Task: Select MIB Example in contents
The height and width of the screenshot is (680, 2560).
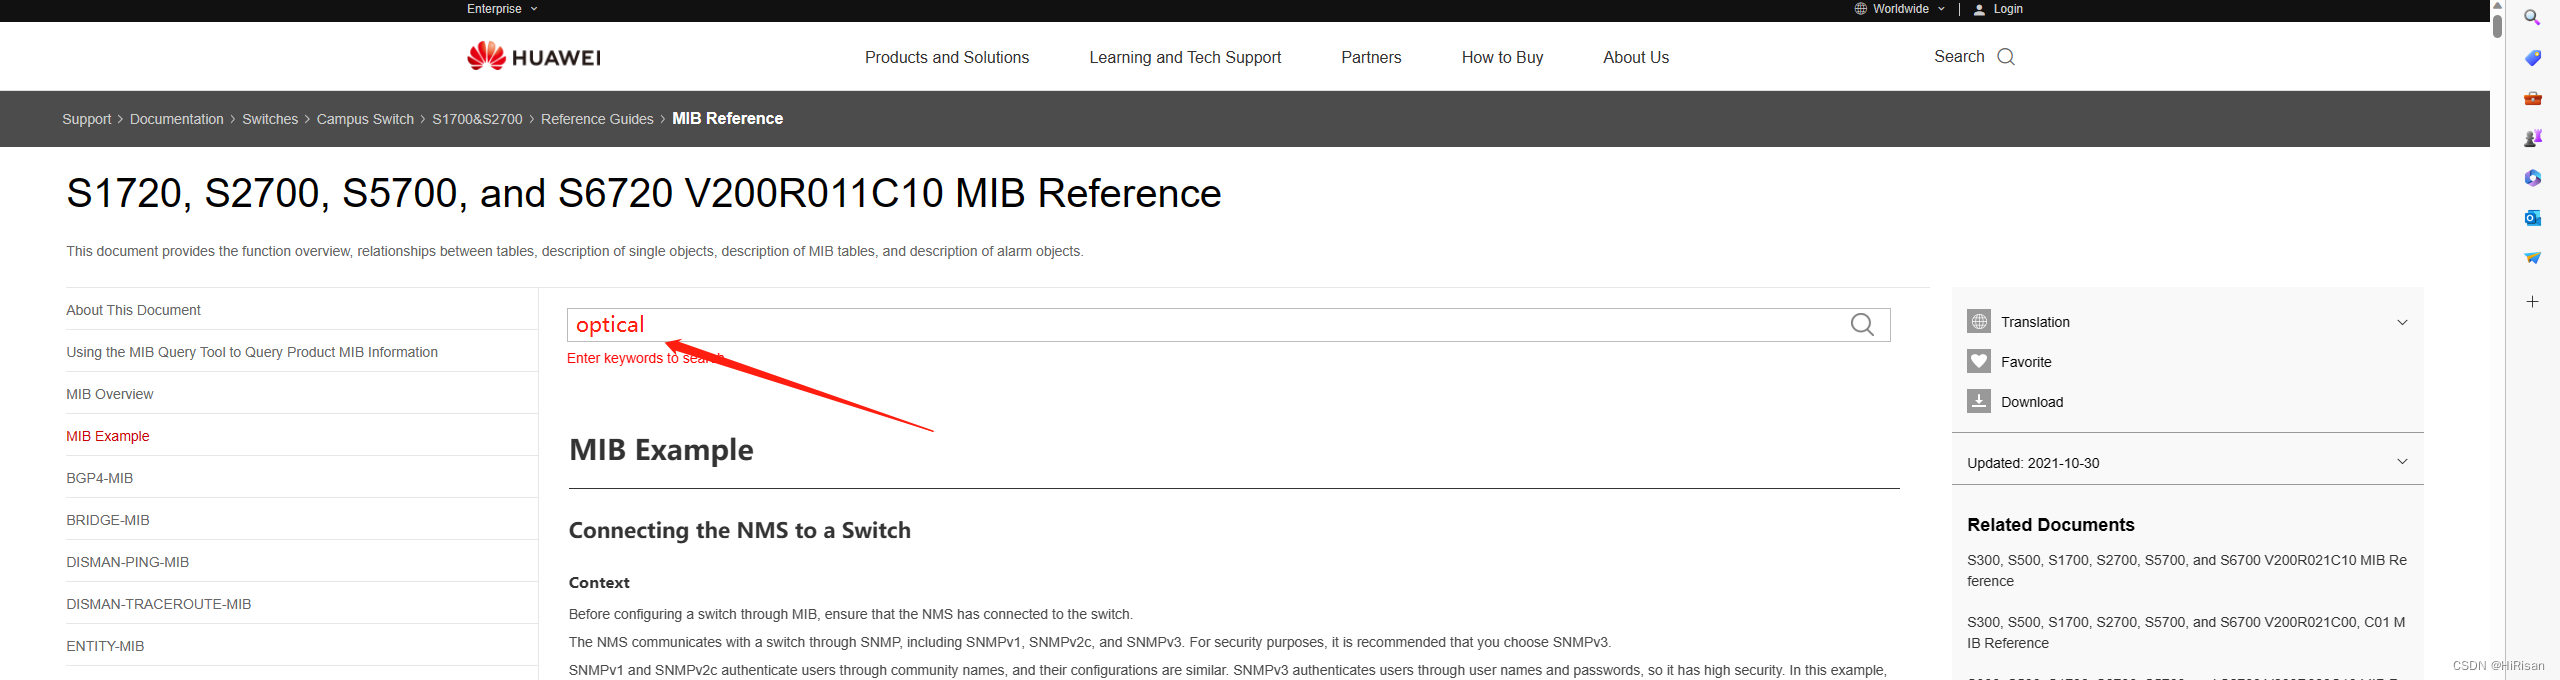Action: tap(108, 436)
